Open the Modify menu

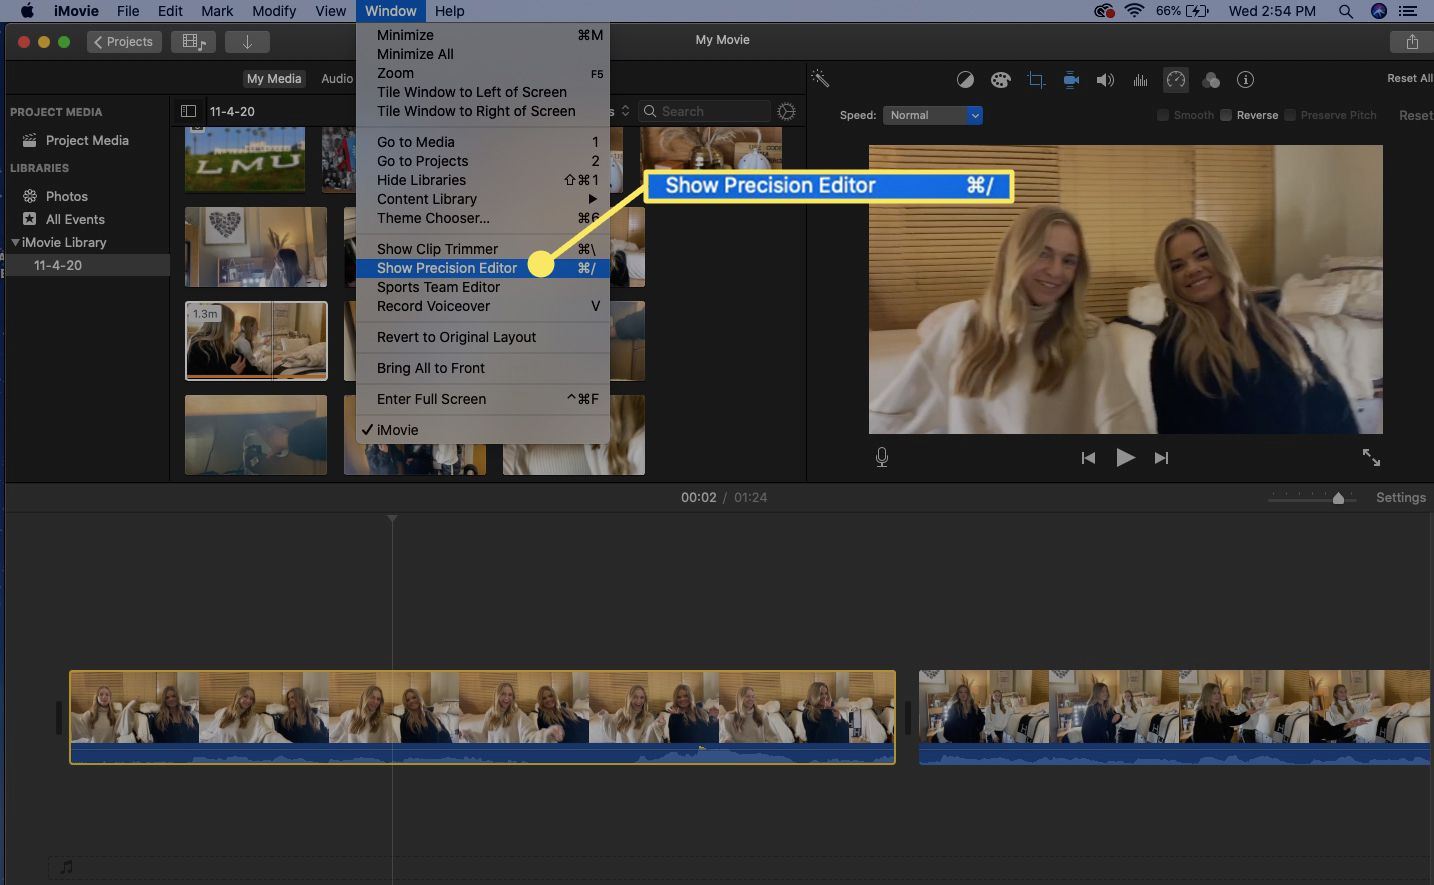pos(274,11)
